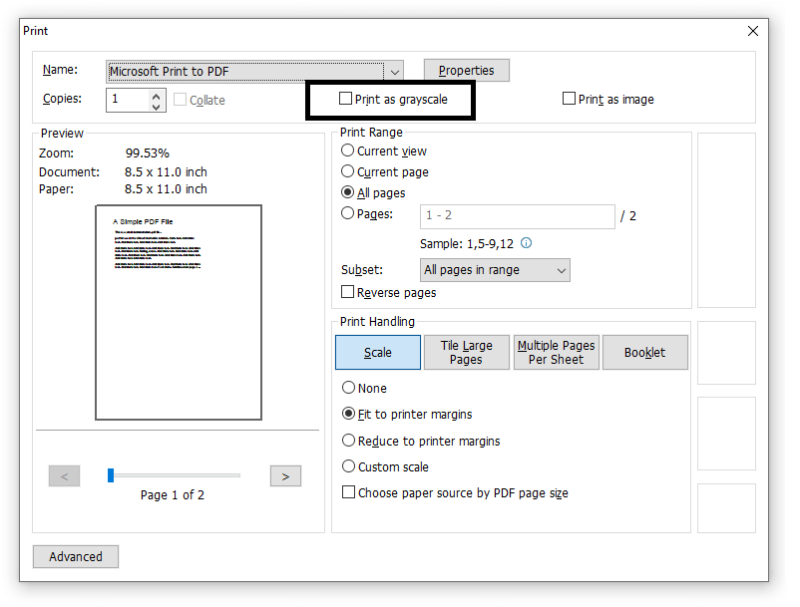This screenshot has height=607, width=800.
Task: Choose Custom scale option
Action: (x=348, y=466)
